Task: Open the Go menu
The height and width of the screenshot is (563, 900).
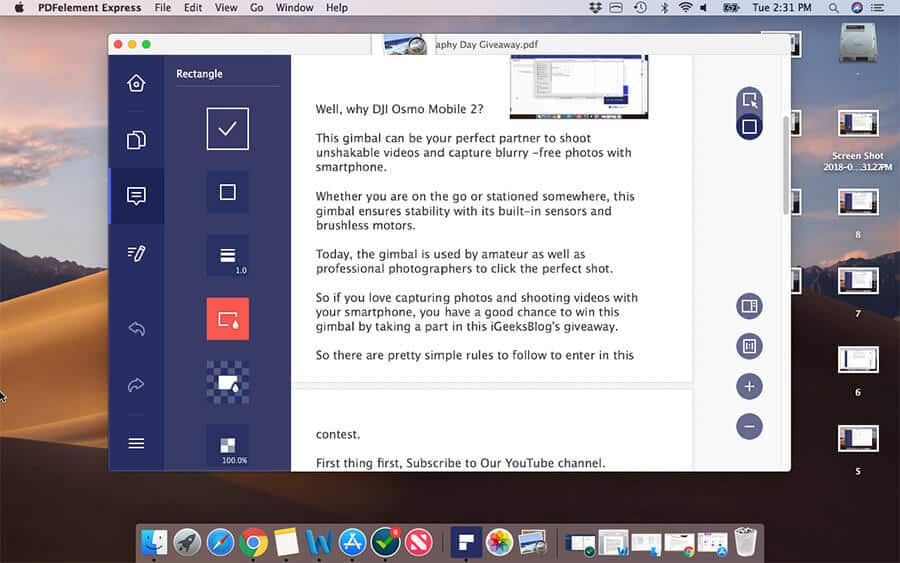Action: (x=257, y=7)
